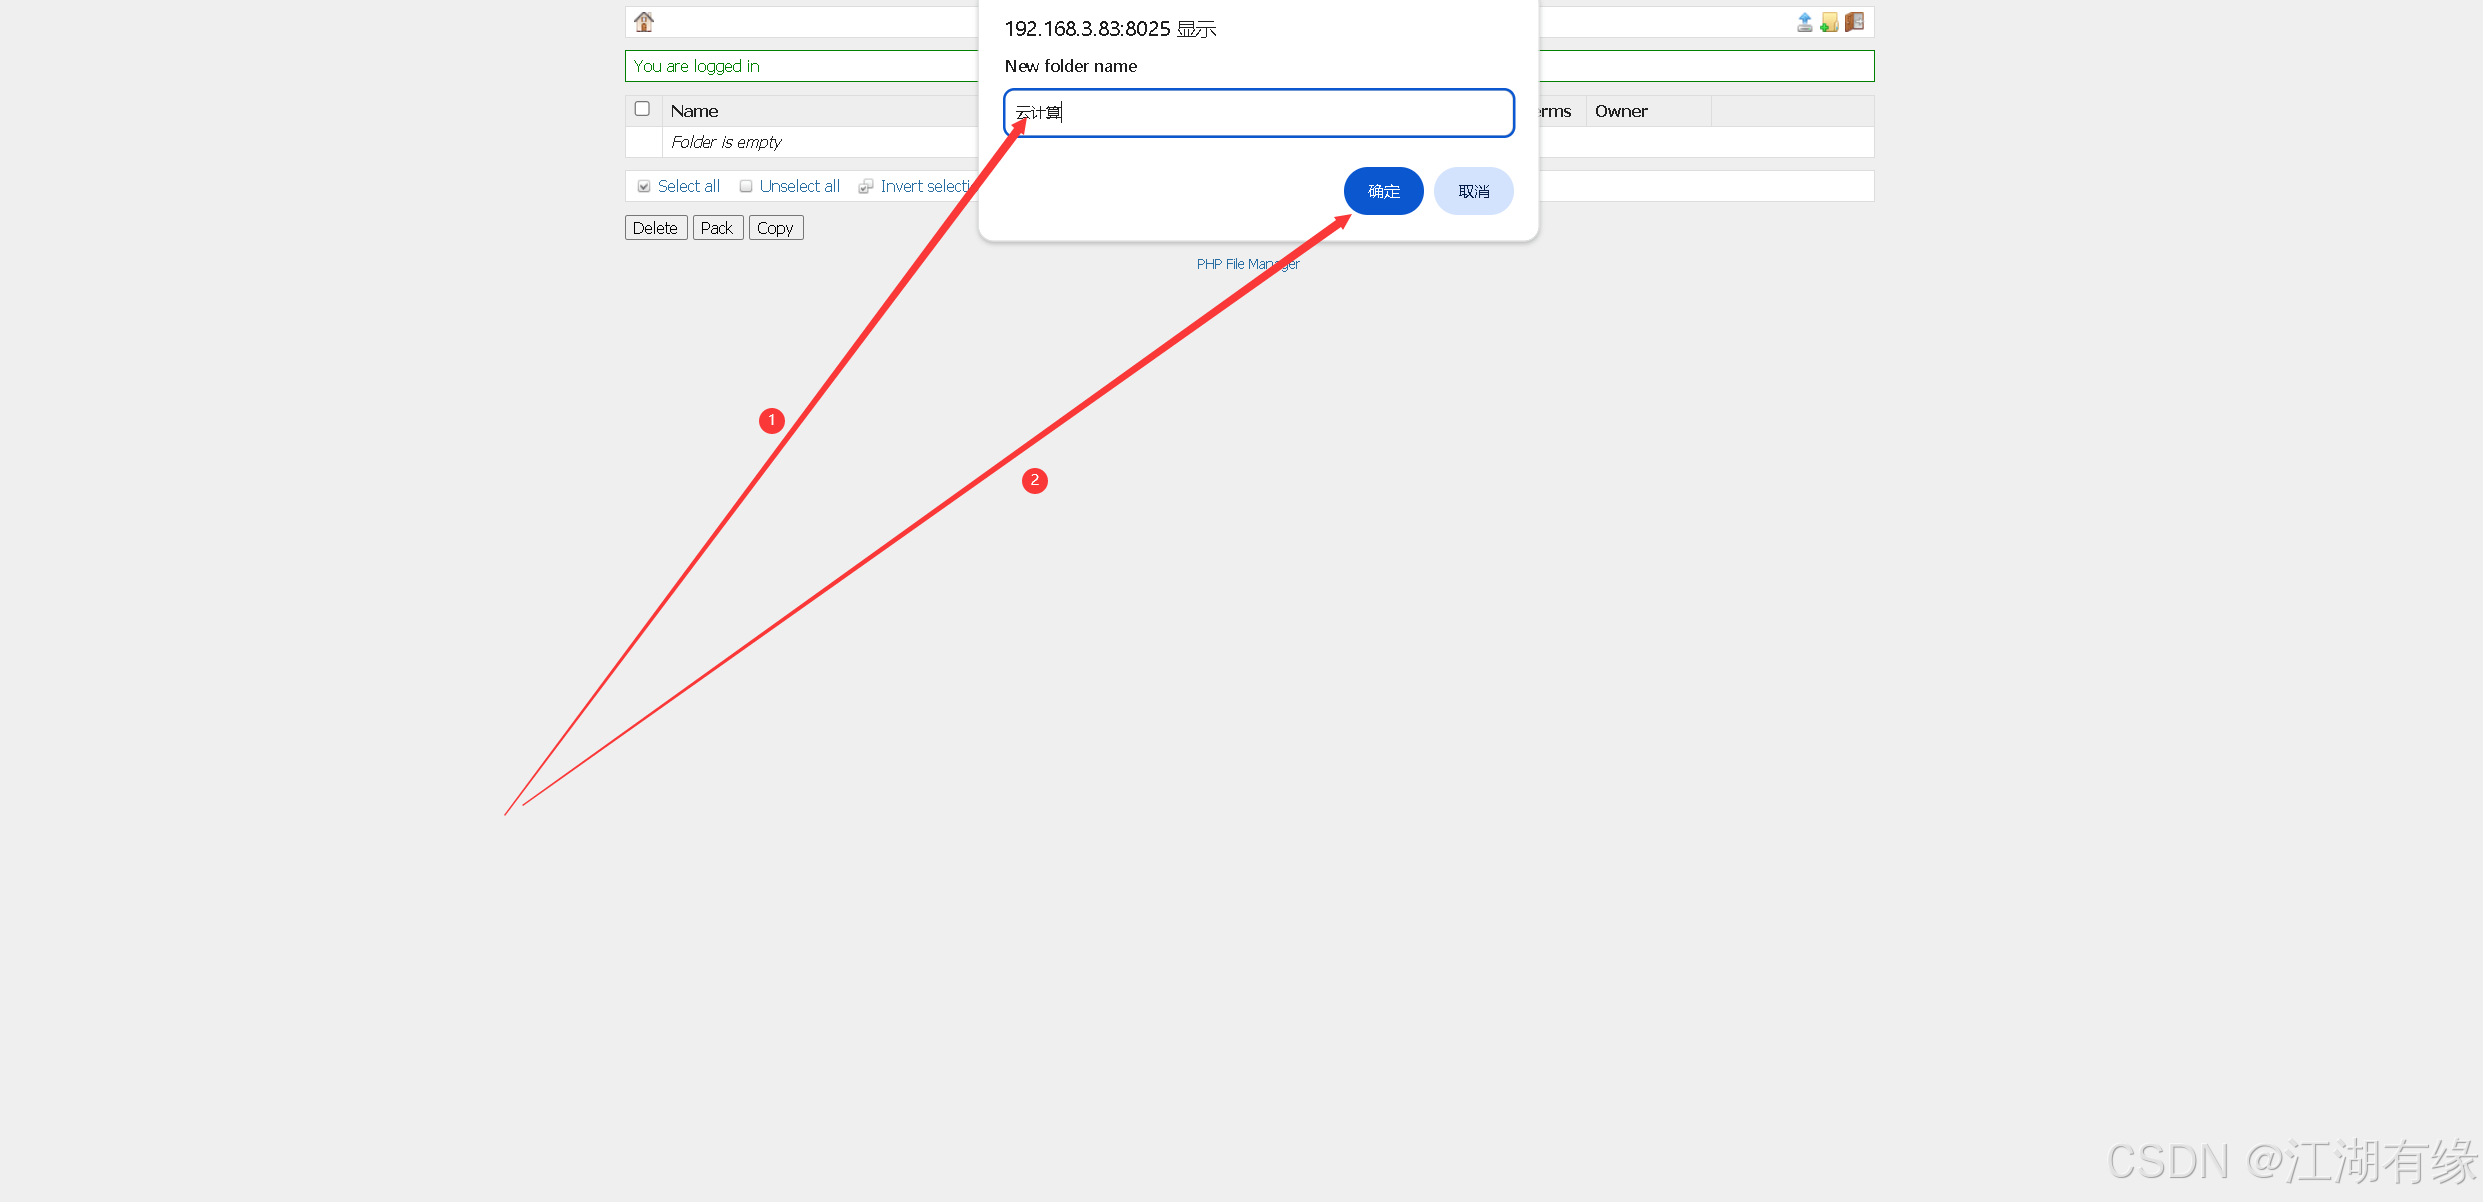Toggle the header checkbox beside Name
2483x1202 pixels.
click(642, 109)
